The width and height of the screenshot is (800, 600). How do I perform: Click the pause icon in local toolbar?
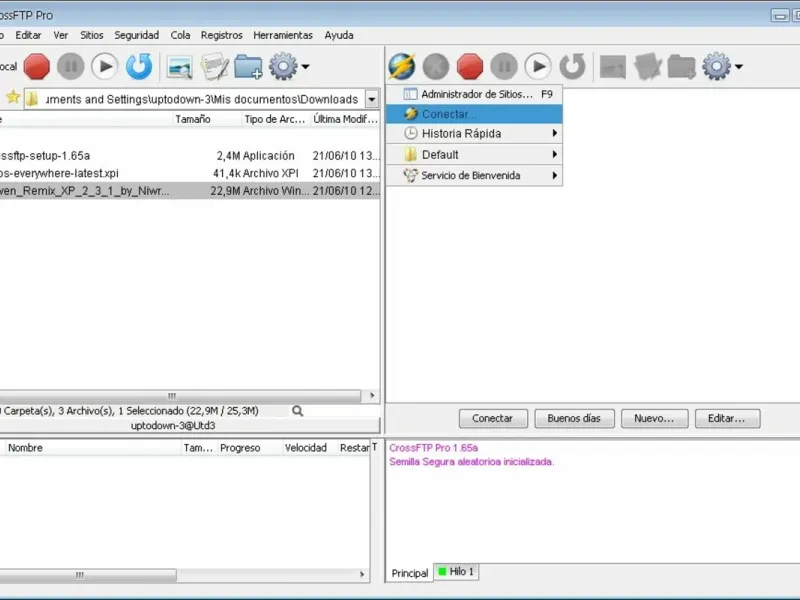pos(70,66)
